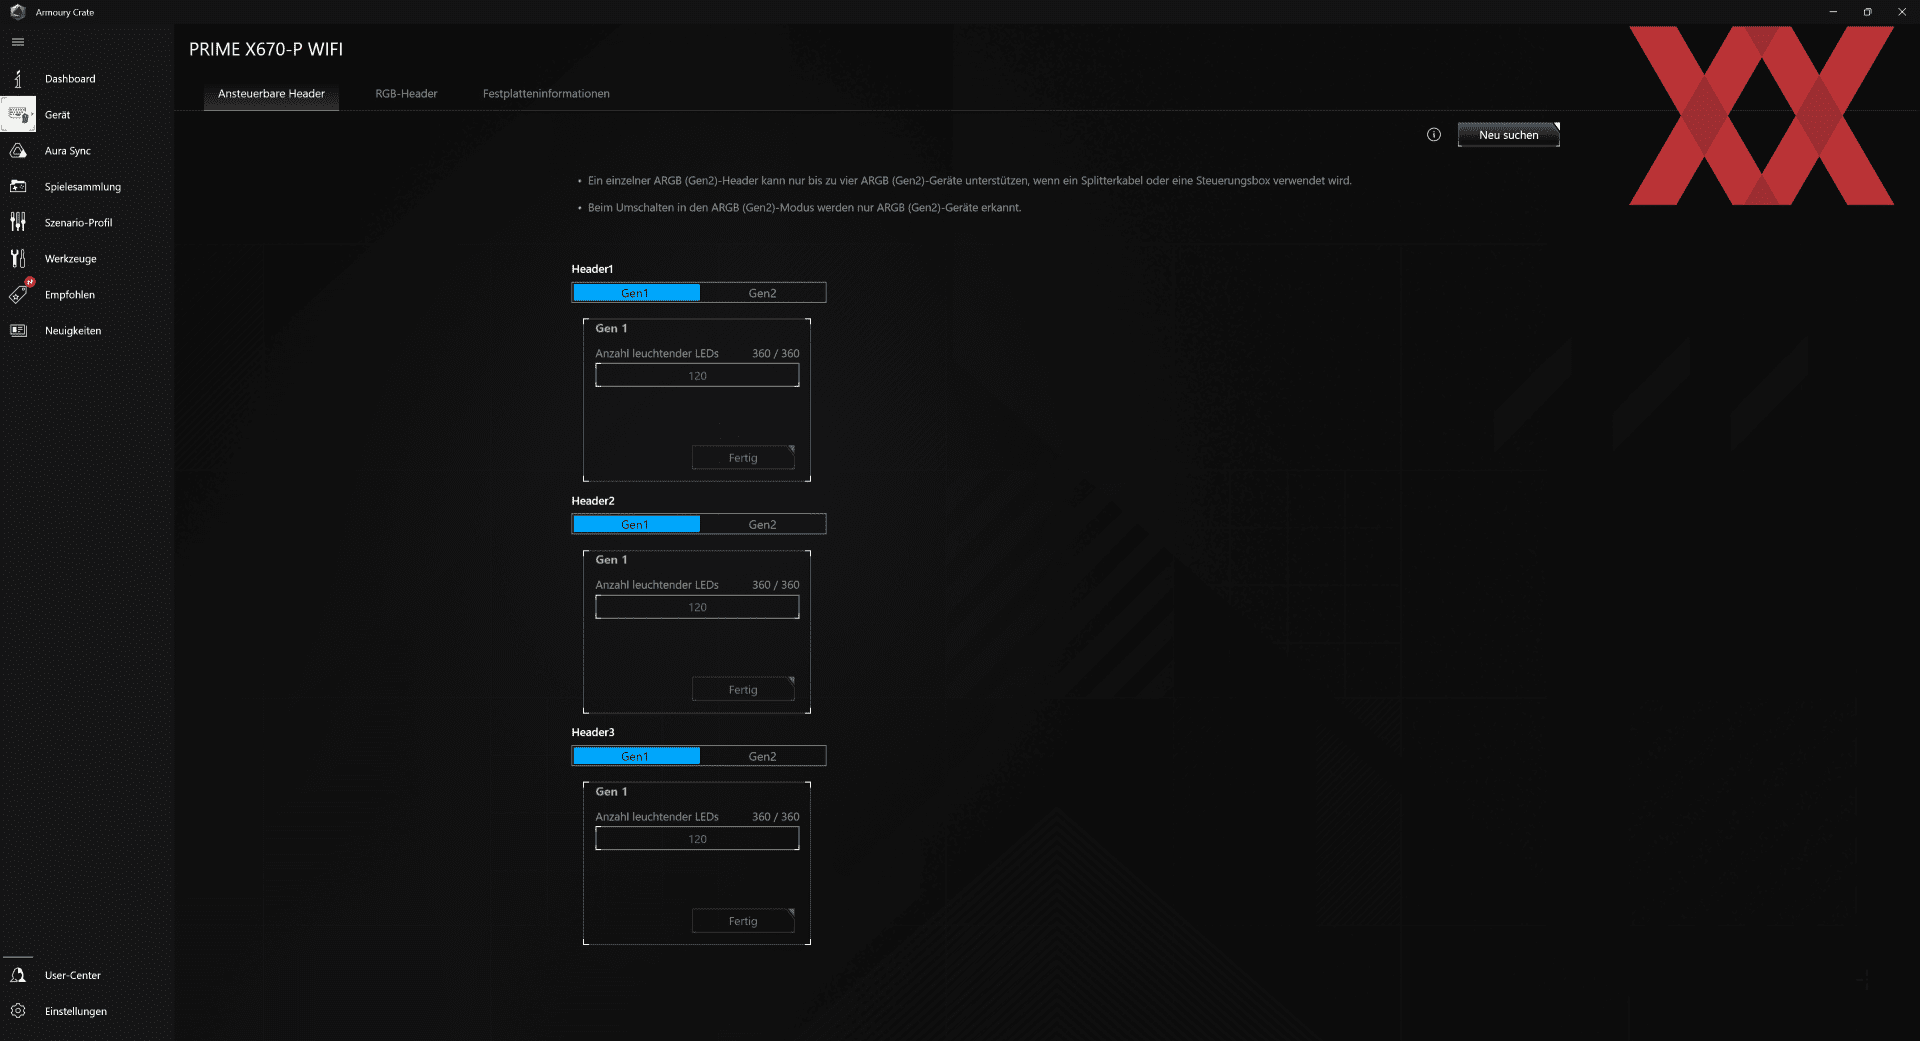Click the Header1 section label
1920x1041 pixels.
click(x=592, y=269)
